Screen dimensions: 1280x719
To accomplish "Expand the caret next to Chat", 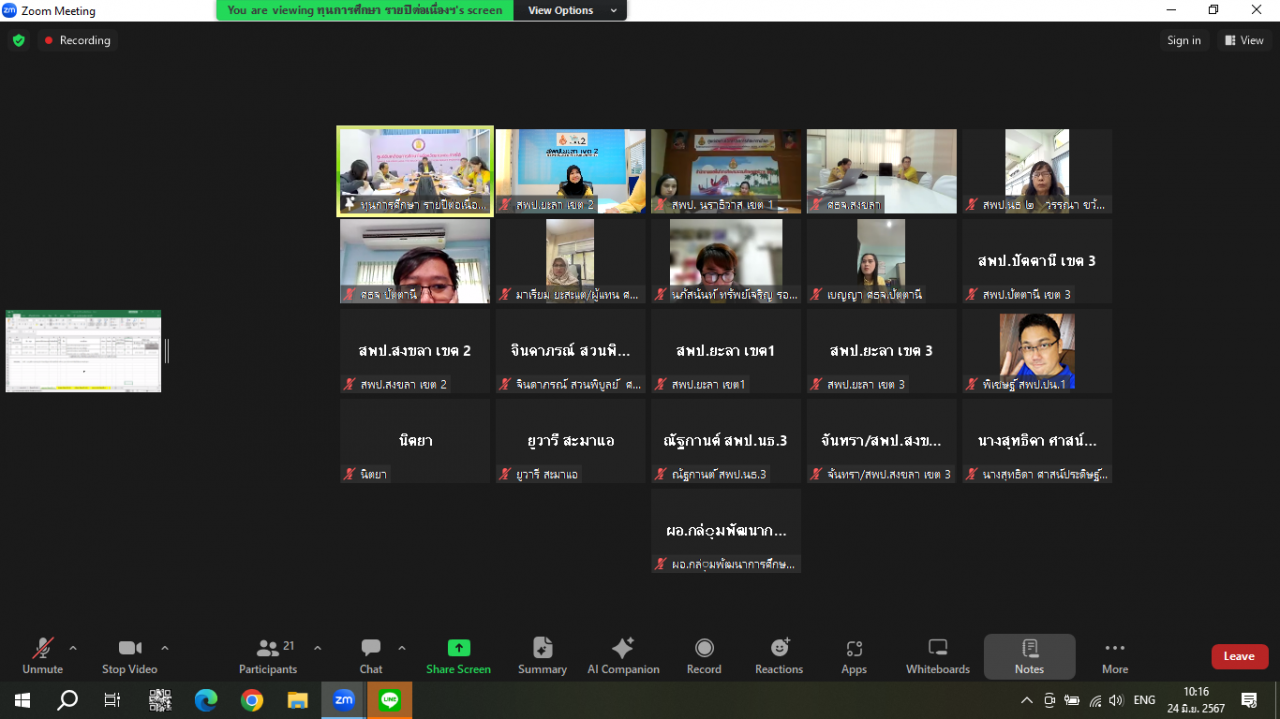I will (402, 647).
